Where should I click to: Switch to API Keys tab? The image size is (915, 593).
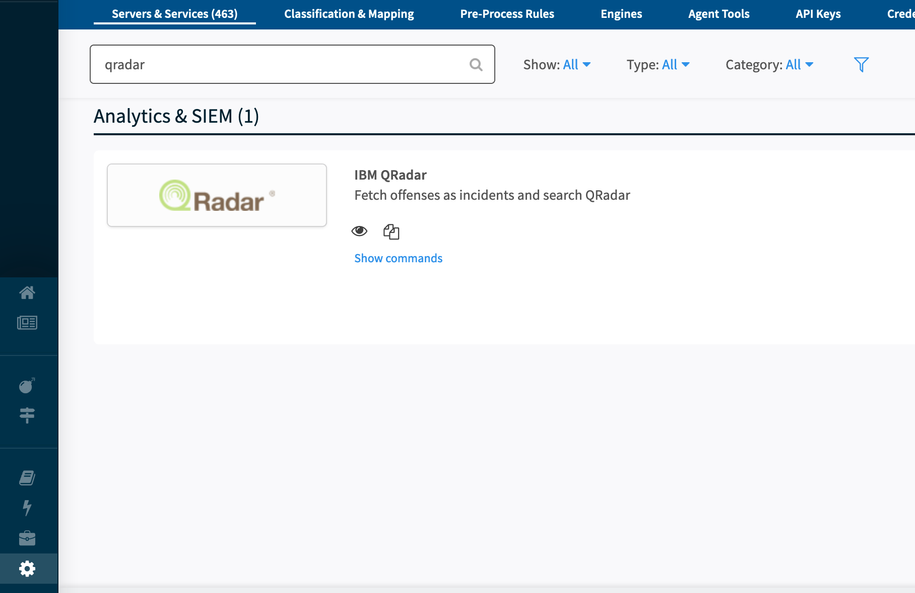tap(818, 14)
